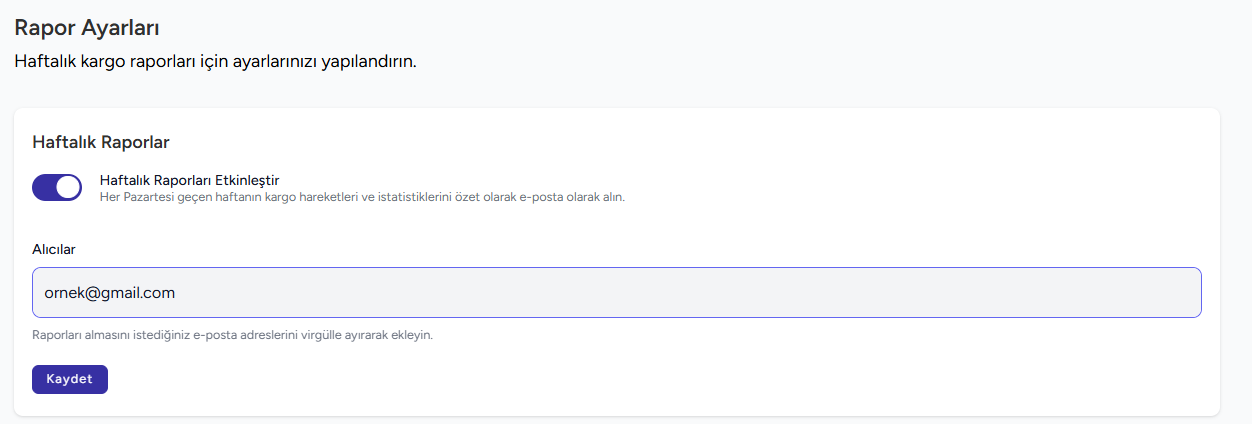Screen dimensions: 1252x424
Task: Click the "Alıcılar" field label
Action: pos(54,249)
